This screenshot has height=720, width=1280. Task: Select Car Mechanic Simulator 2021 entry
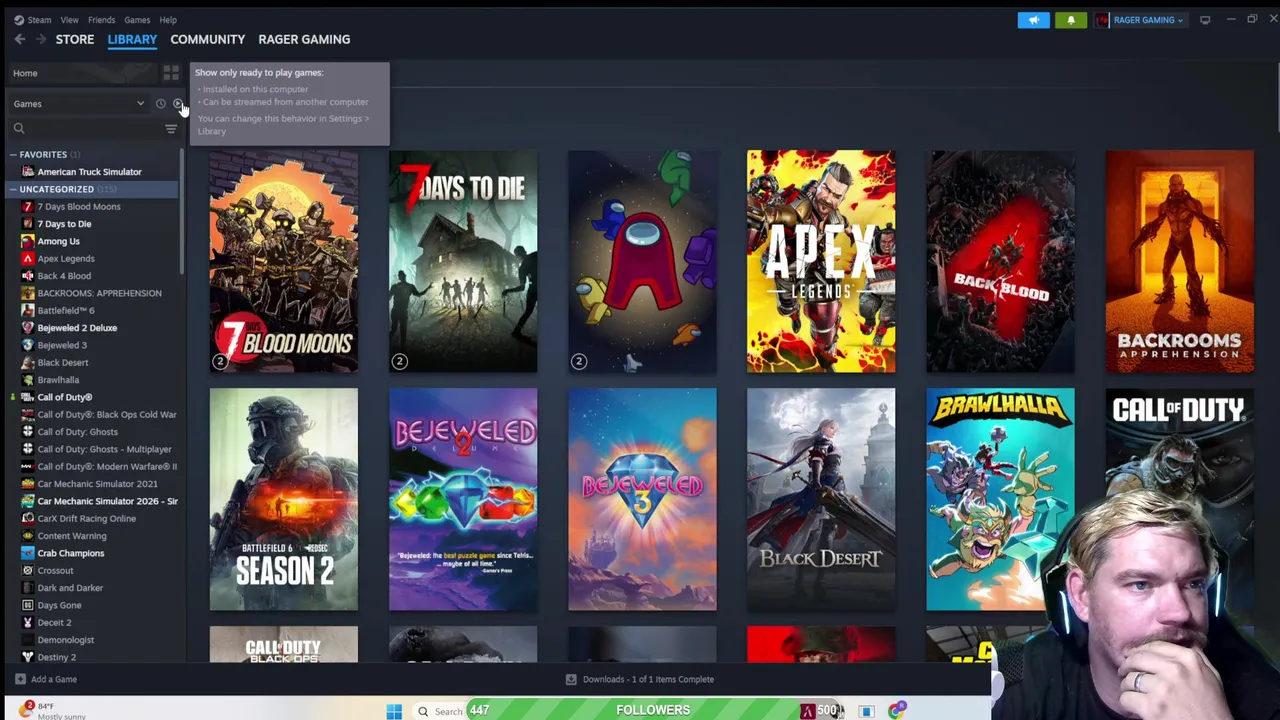pyautogui.click(x=97, y=484)
